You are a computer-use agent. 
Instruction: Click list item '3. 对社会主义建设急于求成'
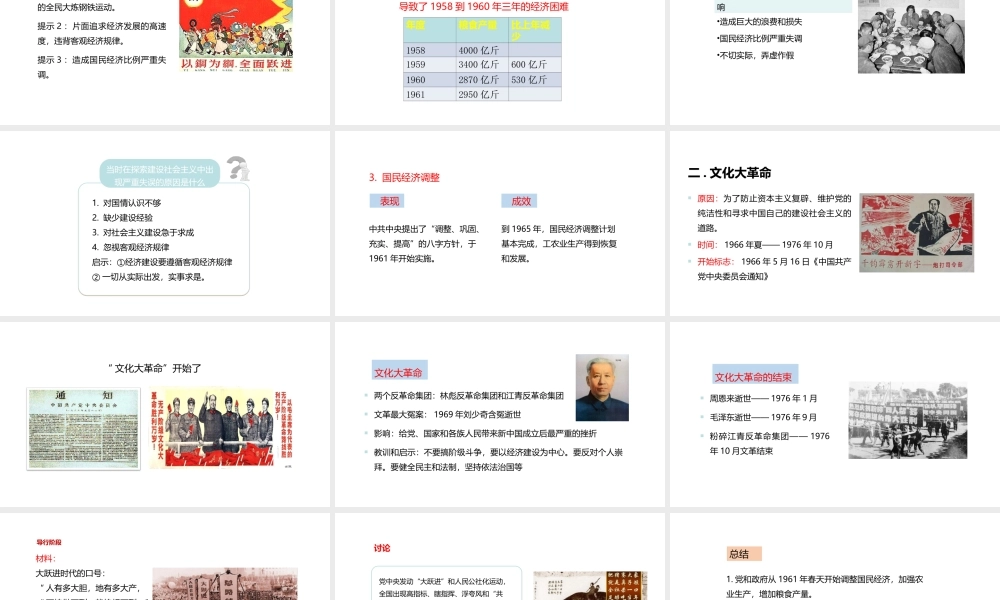[x=143, y=233]
